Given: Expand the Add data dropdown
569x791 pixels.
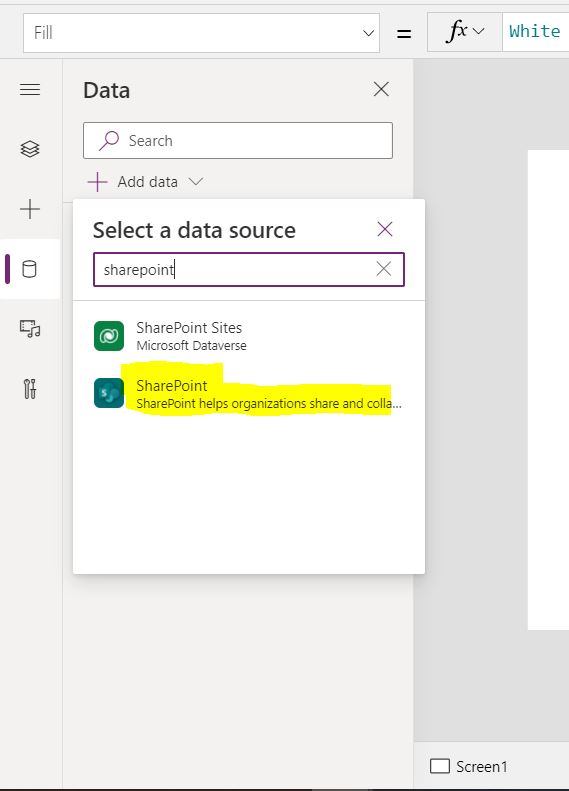Looking at the screenshot, I should click(196, 181).
